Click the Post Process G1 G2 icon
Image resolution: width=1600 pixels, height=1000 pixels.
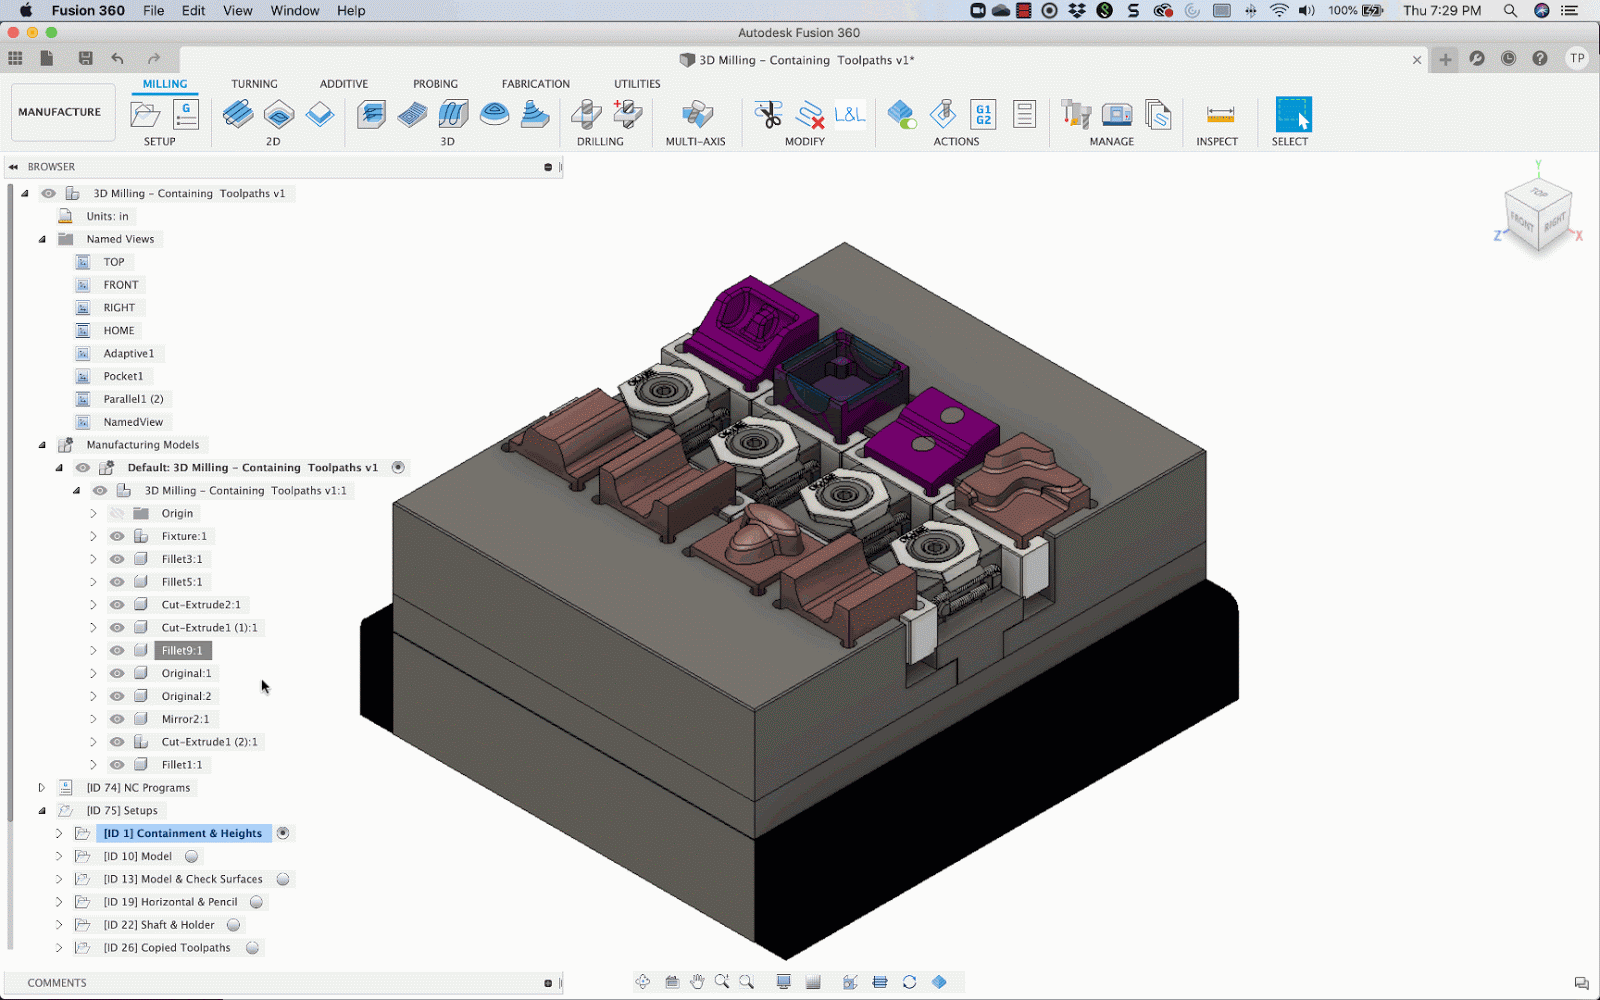coord(983,115)
